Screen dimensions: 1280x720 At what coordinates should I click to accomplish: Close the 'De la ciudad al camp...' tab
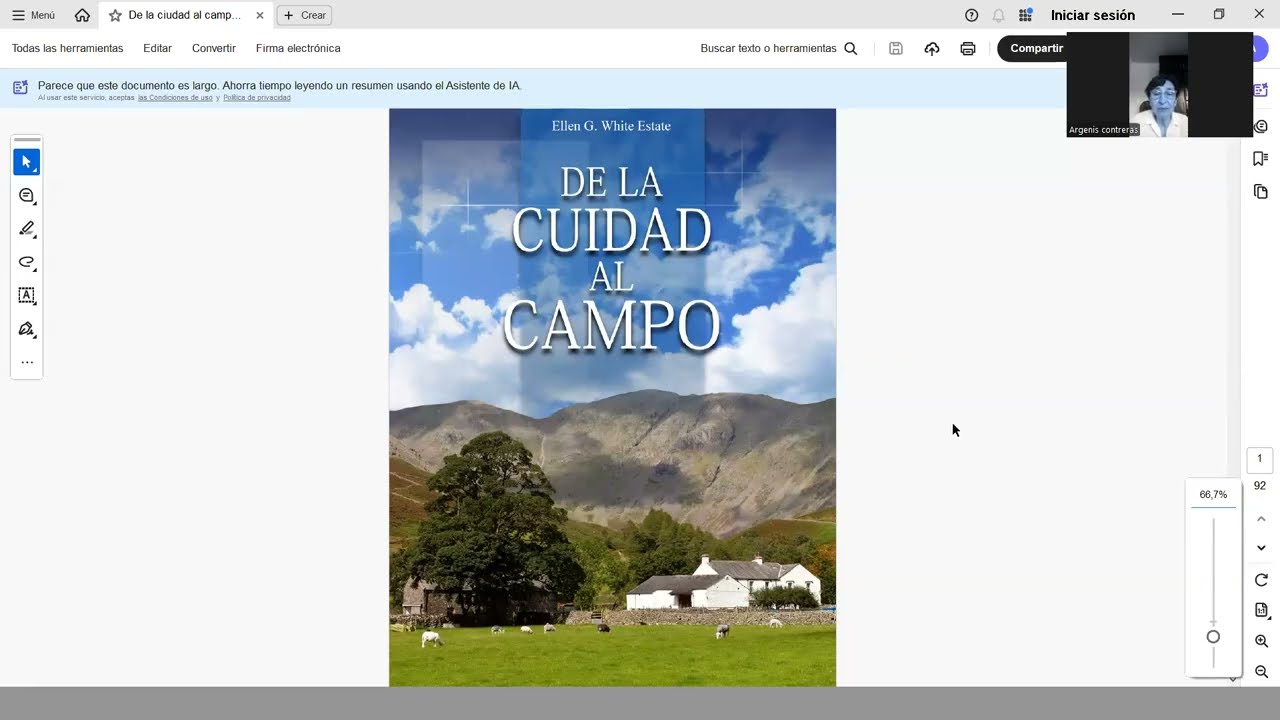coord(260,15)
